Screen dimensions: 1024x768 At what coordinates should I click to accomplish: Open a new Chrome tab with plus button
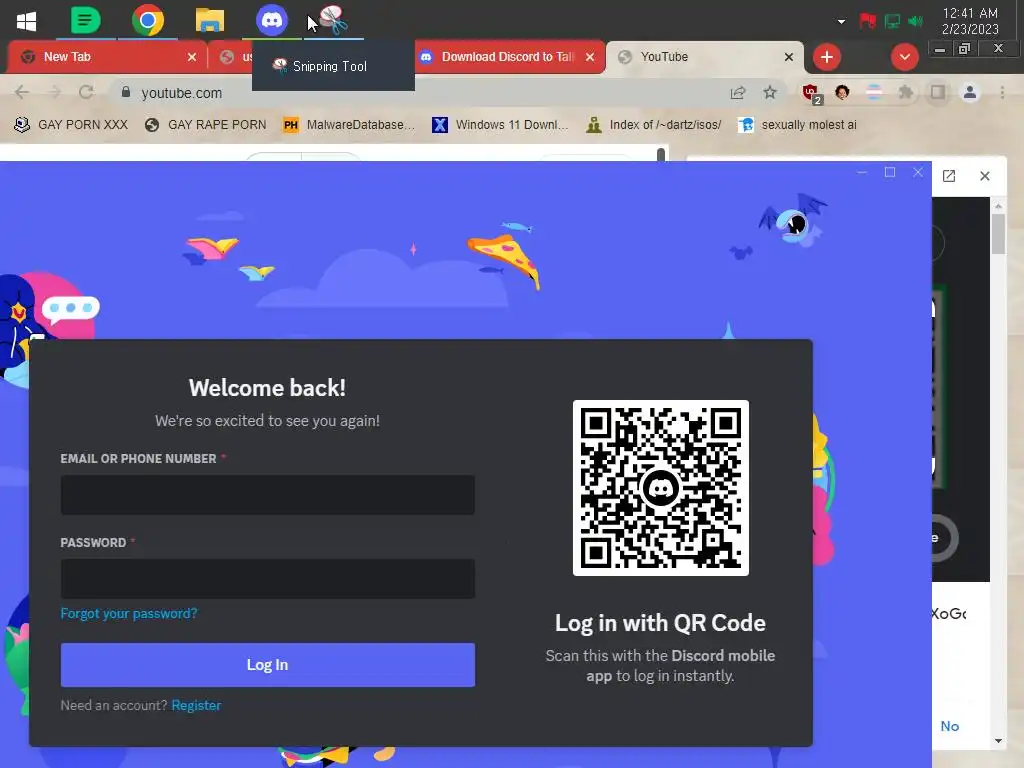tap(827, 57)
